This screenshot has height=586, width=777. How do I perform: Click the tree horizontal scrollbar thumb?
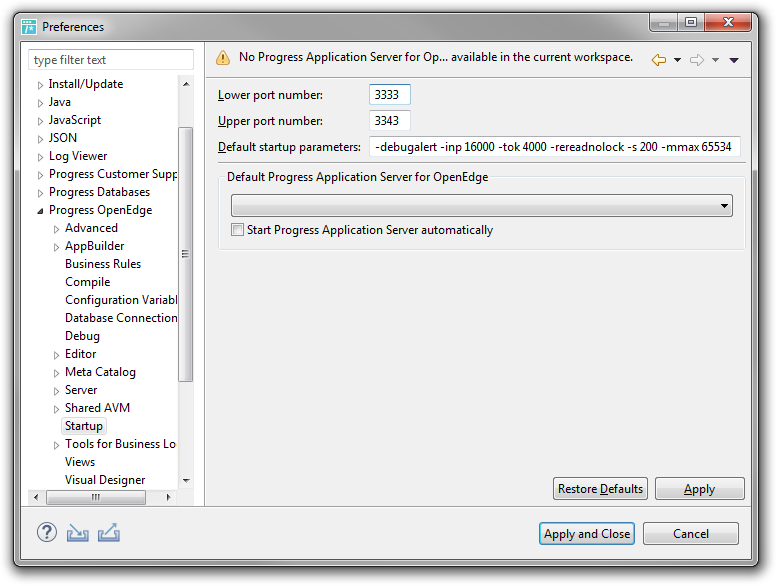96,497
